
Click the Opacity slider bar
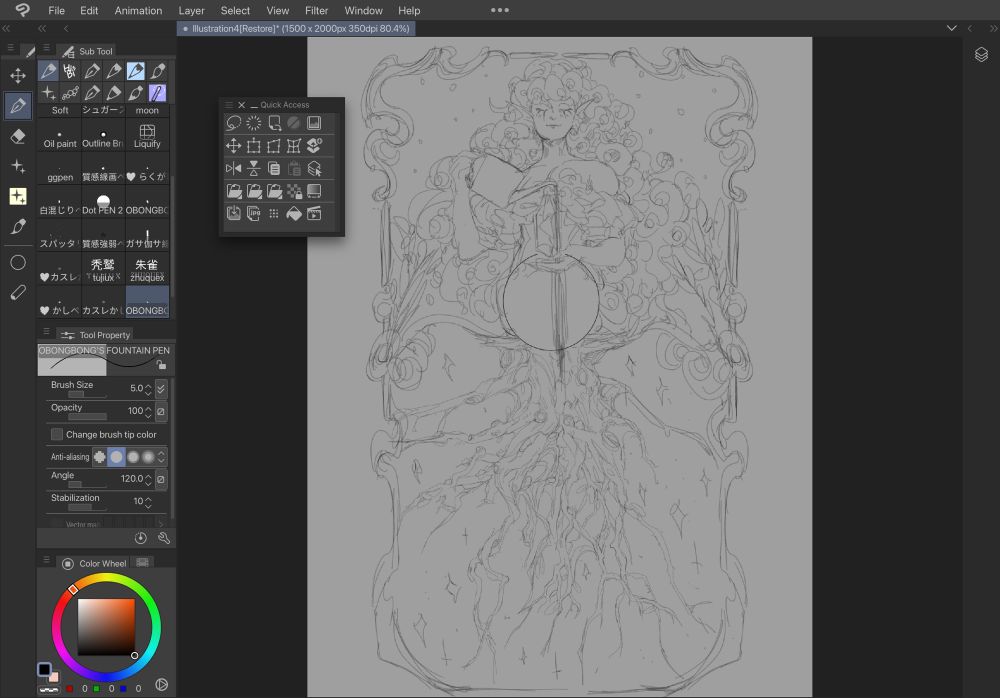tap(87, 417)
